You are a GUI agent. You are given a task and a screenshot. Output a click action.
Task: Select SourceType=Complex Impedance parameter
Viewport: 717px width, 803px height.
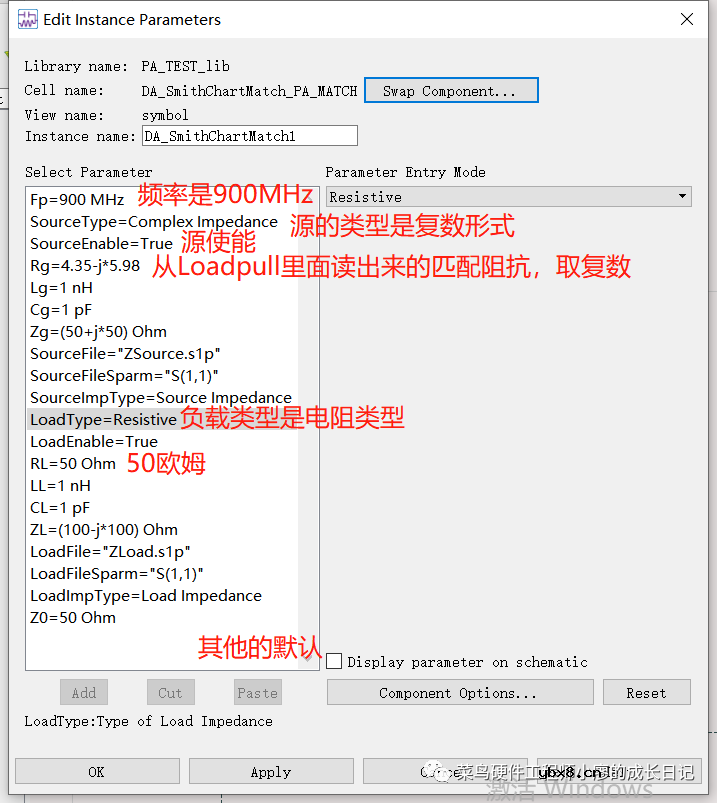click(154, 222)
